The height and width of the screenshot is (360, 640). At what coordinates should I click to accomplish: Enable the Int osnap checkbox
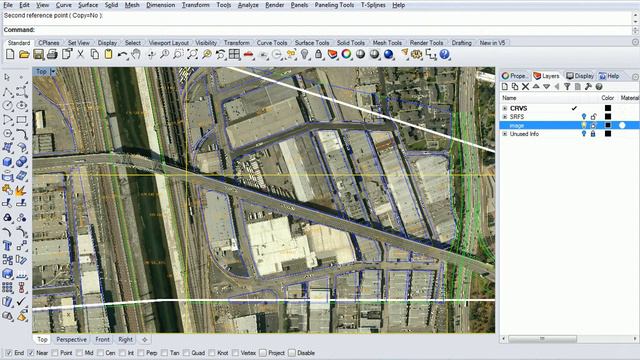click(x=122, y=353)
